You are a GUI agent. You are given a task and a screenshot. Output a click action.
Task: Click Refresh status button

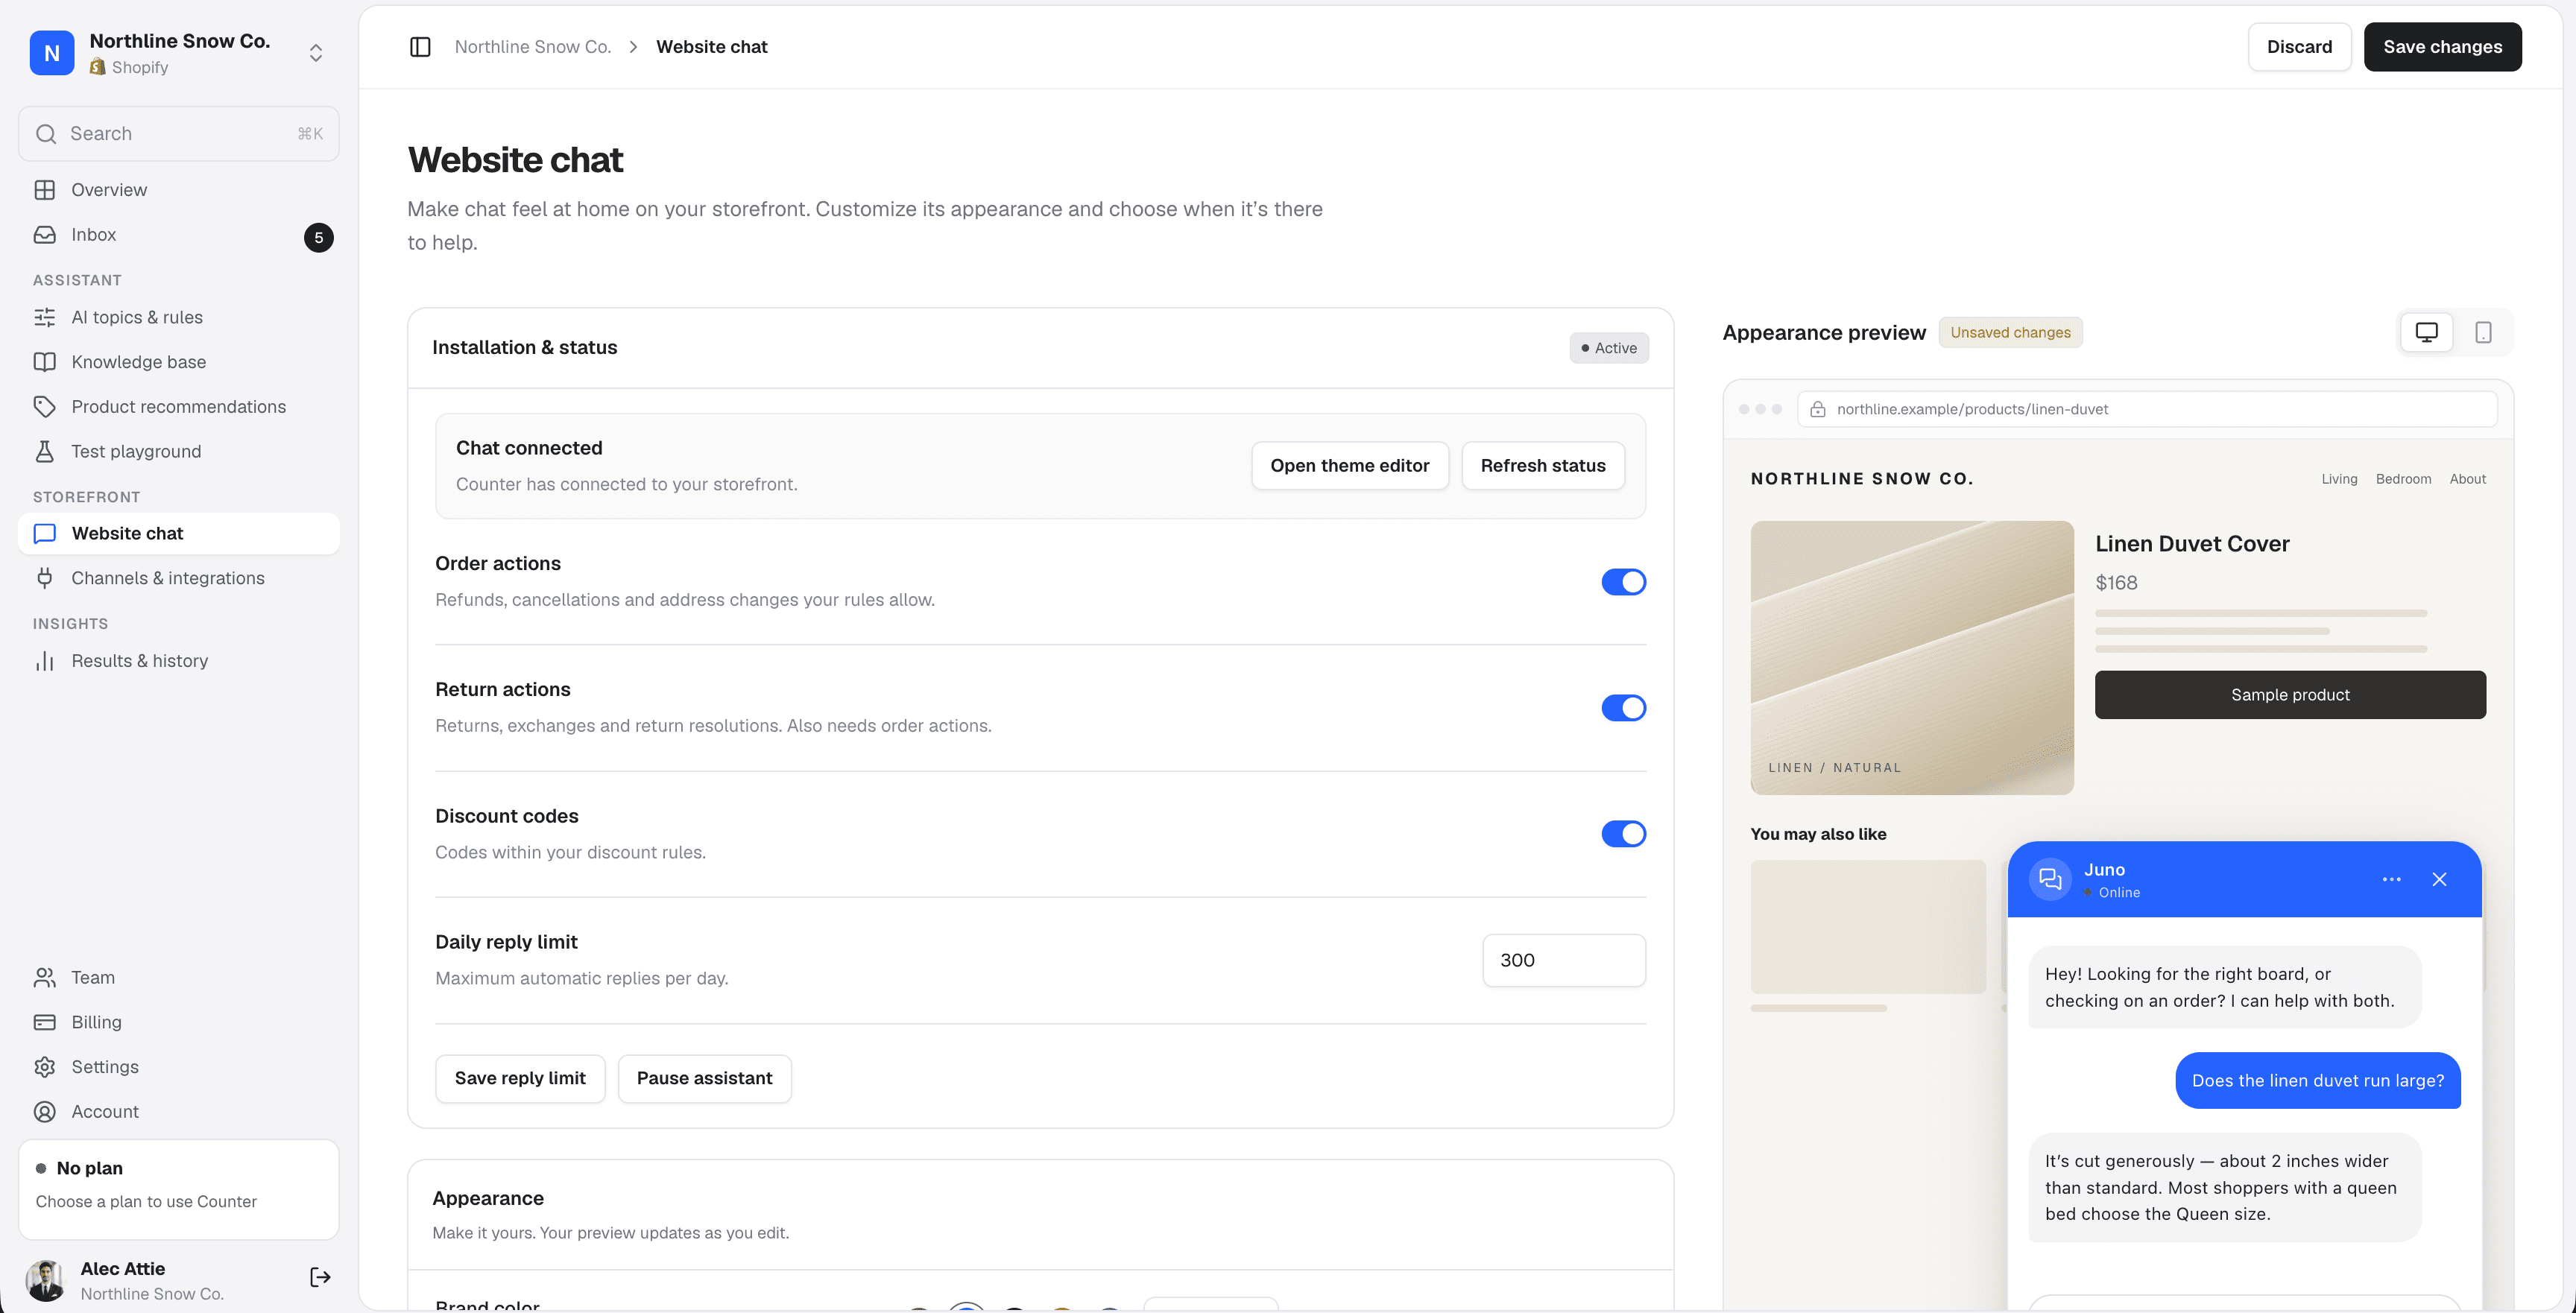click(x=1543, y=466)
